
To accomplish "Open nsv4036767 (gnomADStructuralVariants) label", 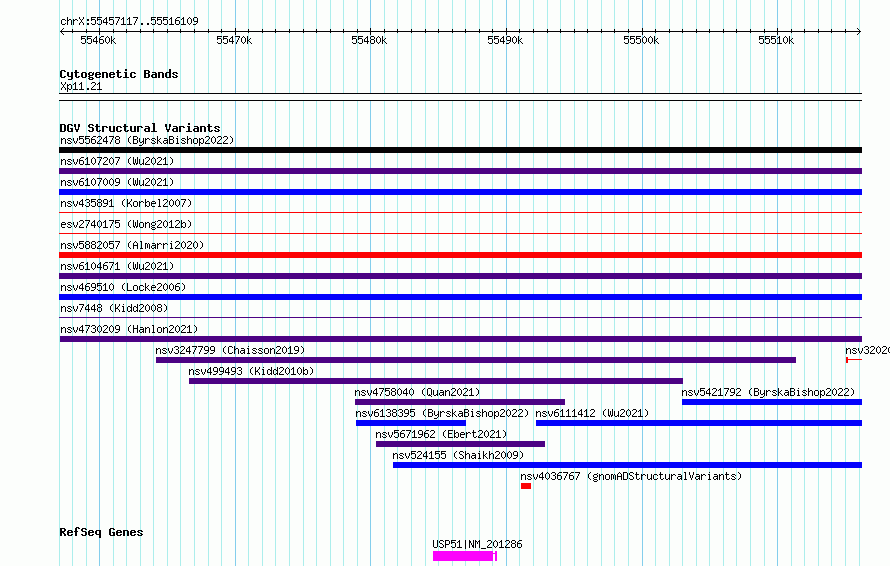I will click(631, 476).
